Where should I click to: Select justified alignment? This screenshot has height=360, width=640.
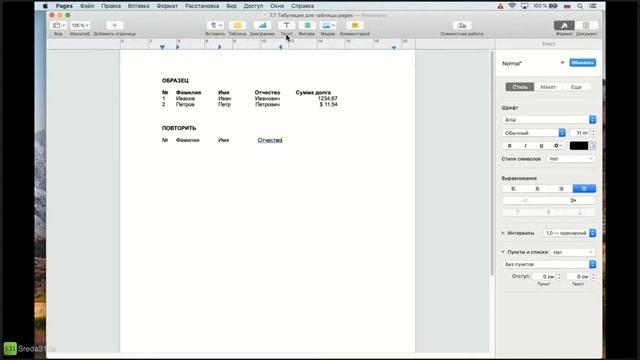[584, 189]
